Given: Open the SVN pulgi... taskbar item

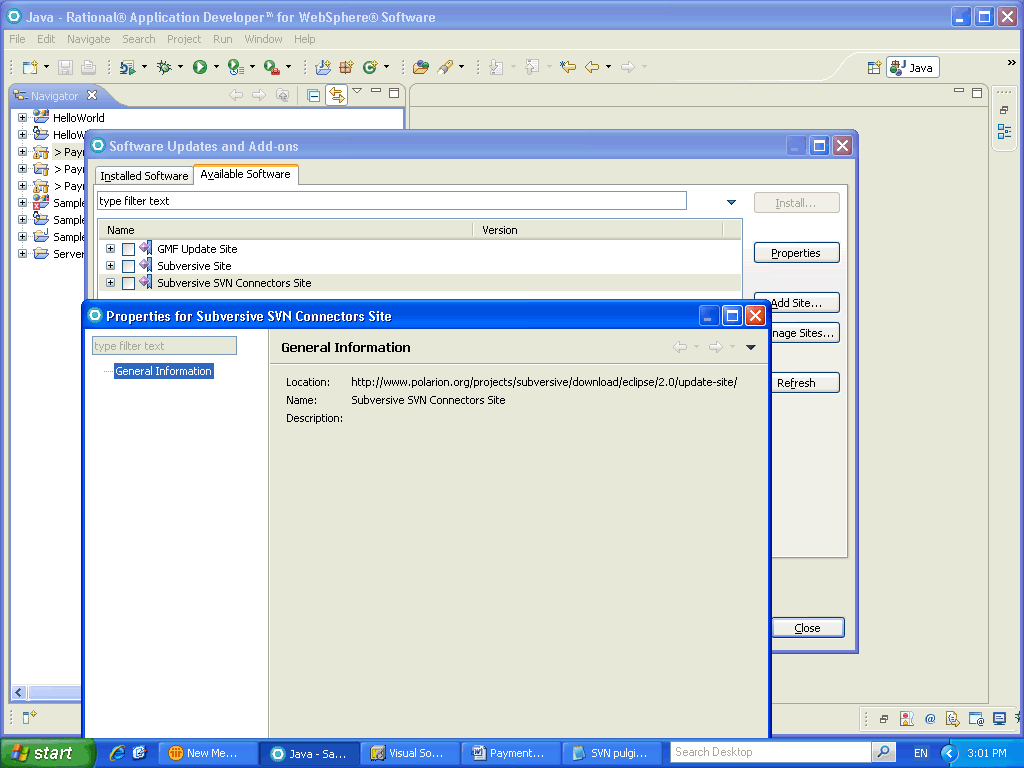Looking at the screenshot, I should [x=613, y=753].
